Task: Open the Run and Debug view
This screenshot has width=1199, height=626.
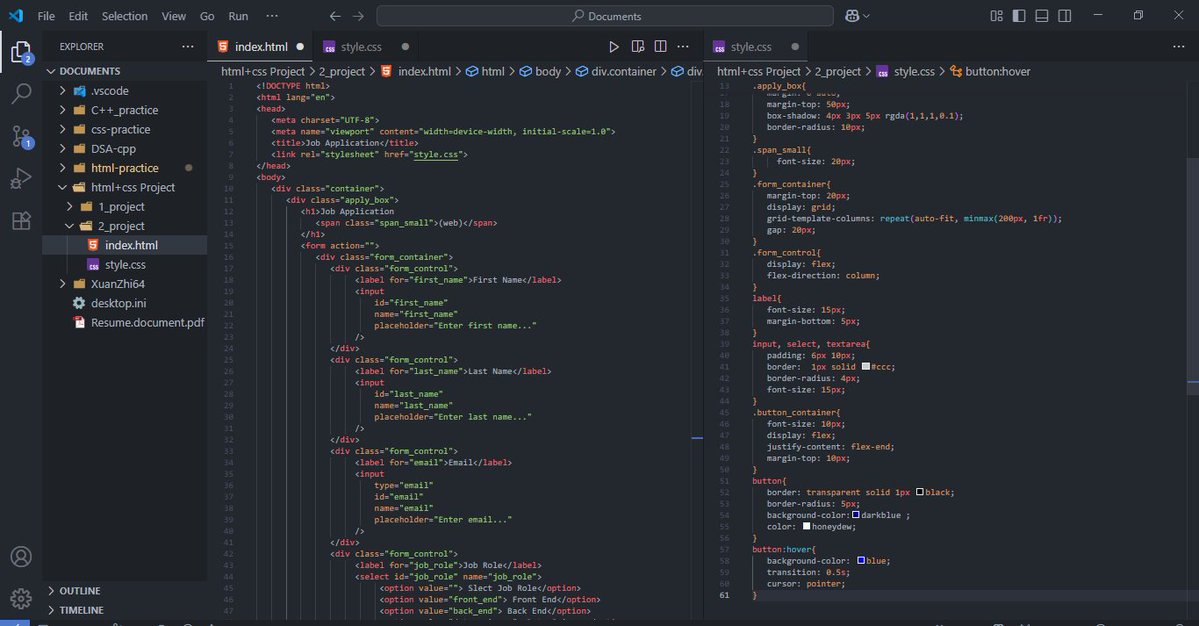Action: 21,178
